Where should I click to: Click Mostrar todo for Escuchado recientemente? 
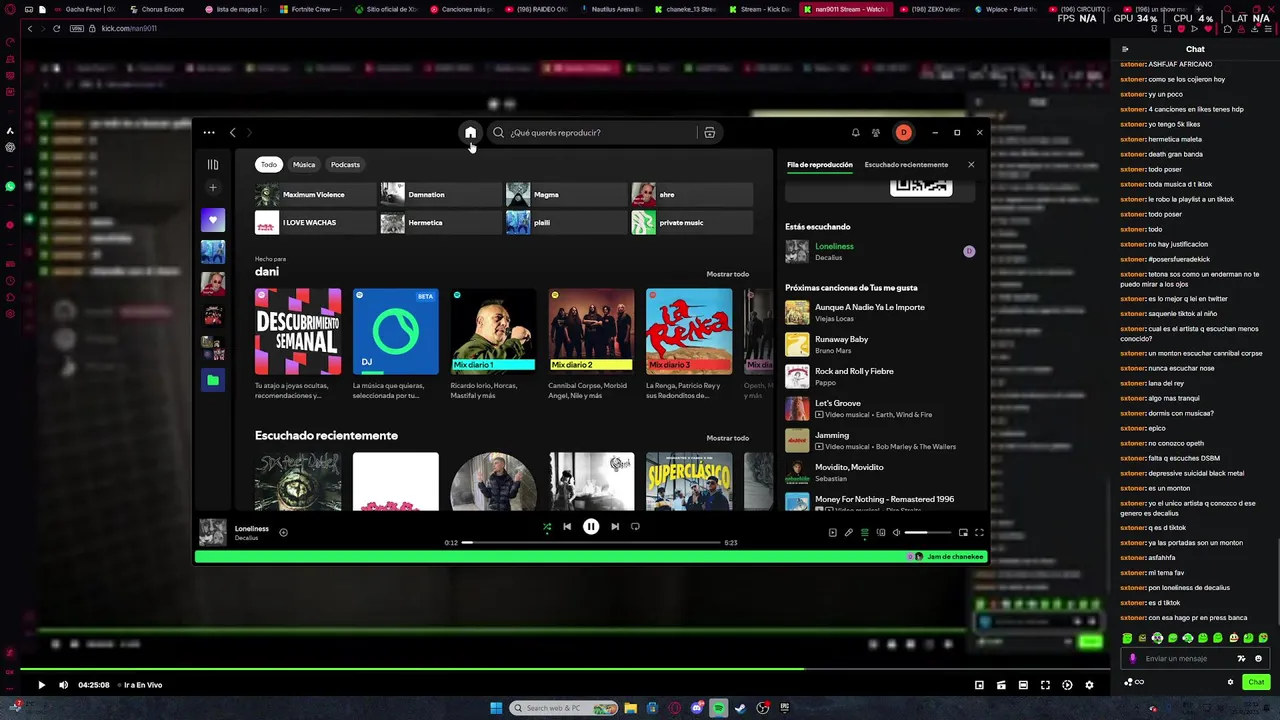(727, 438)
